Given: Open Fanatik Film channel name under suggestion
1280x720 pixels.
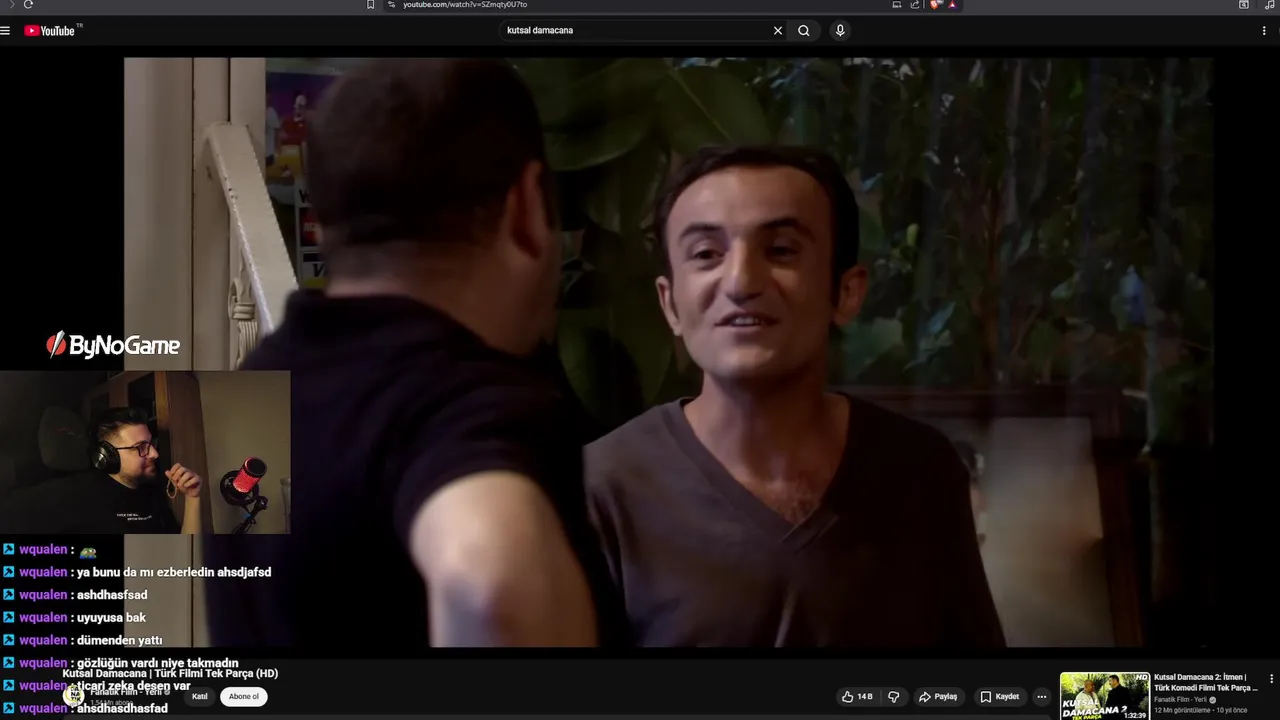Looking at the screenshot, I should point(1179,700).
